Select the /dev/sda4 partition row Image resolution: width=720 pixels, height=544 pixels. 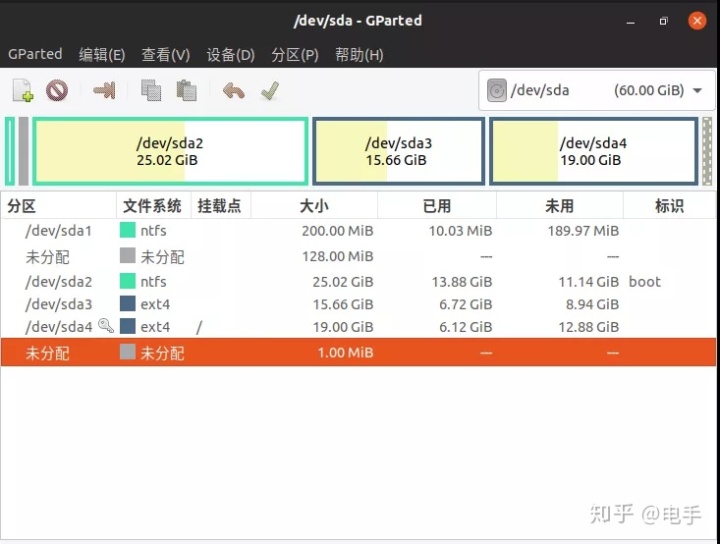358,327
